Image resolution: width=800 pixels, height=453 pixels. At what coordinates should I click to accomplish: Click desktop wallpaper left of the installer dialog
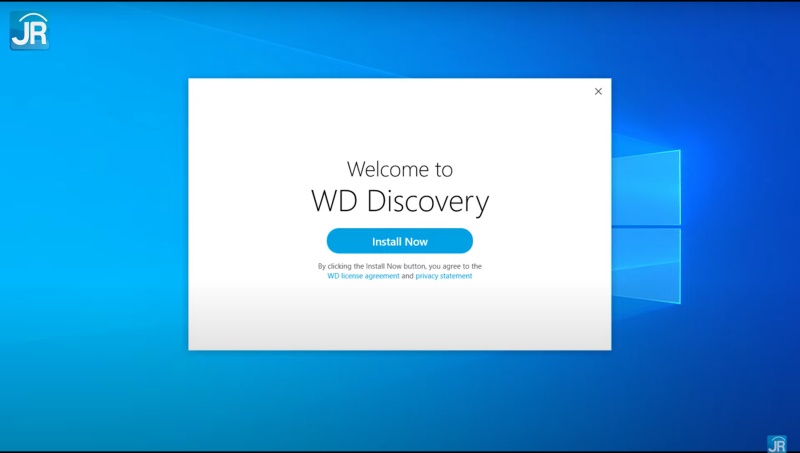click(x=95, y=230)
